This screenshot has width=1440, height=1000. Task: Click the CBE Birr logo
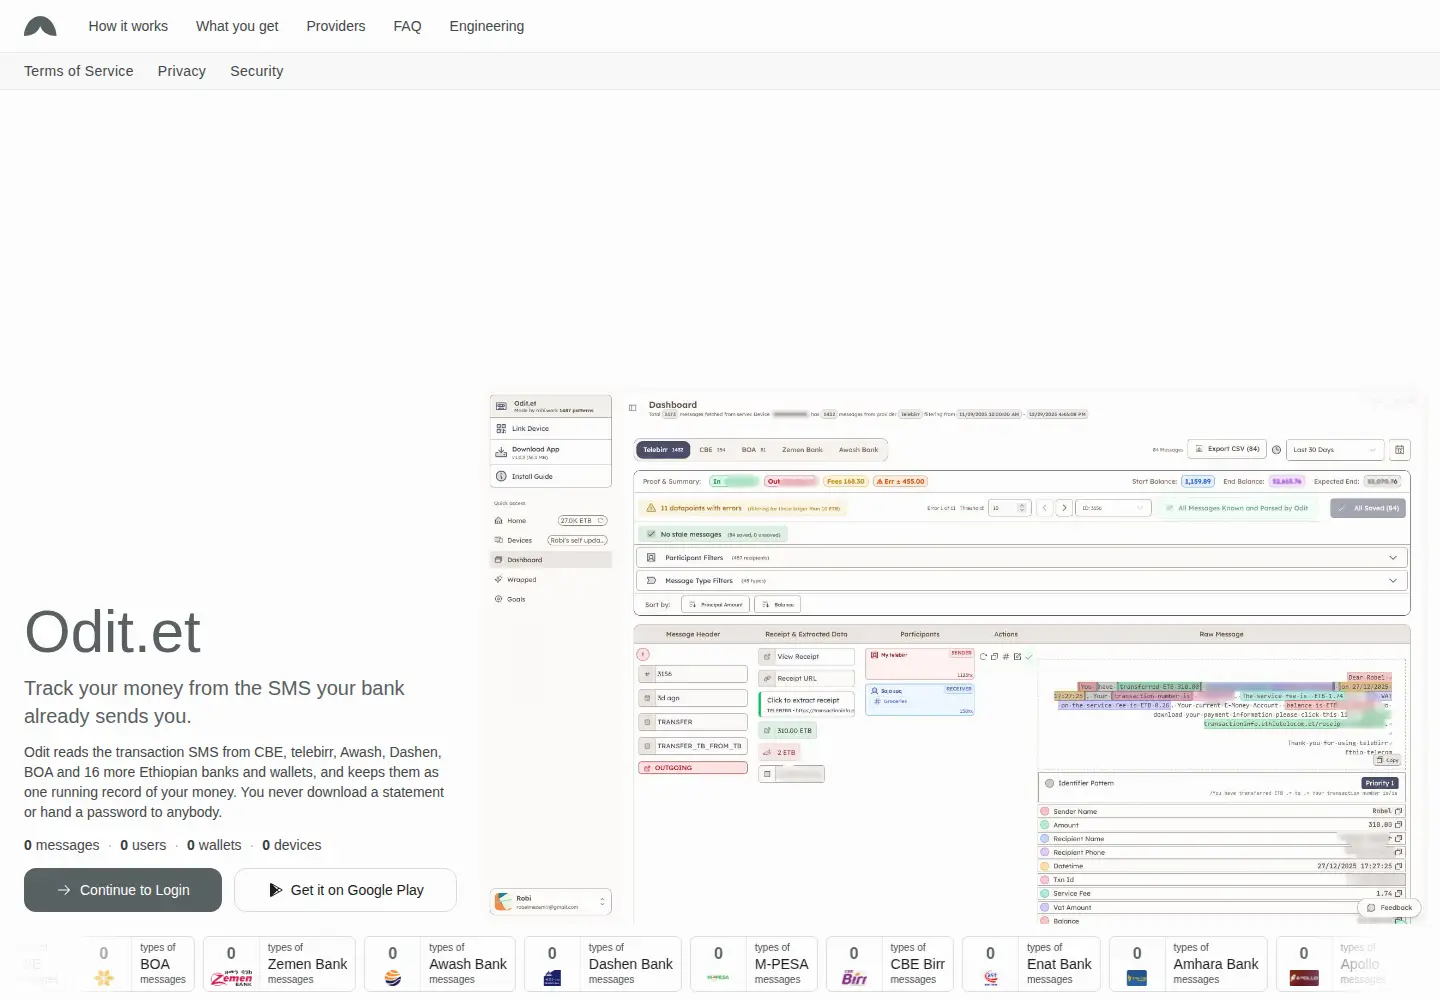coord(854,978)
